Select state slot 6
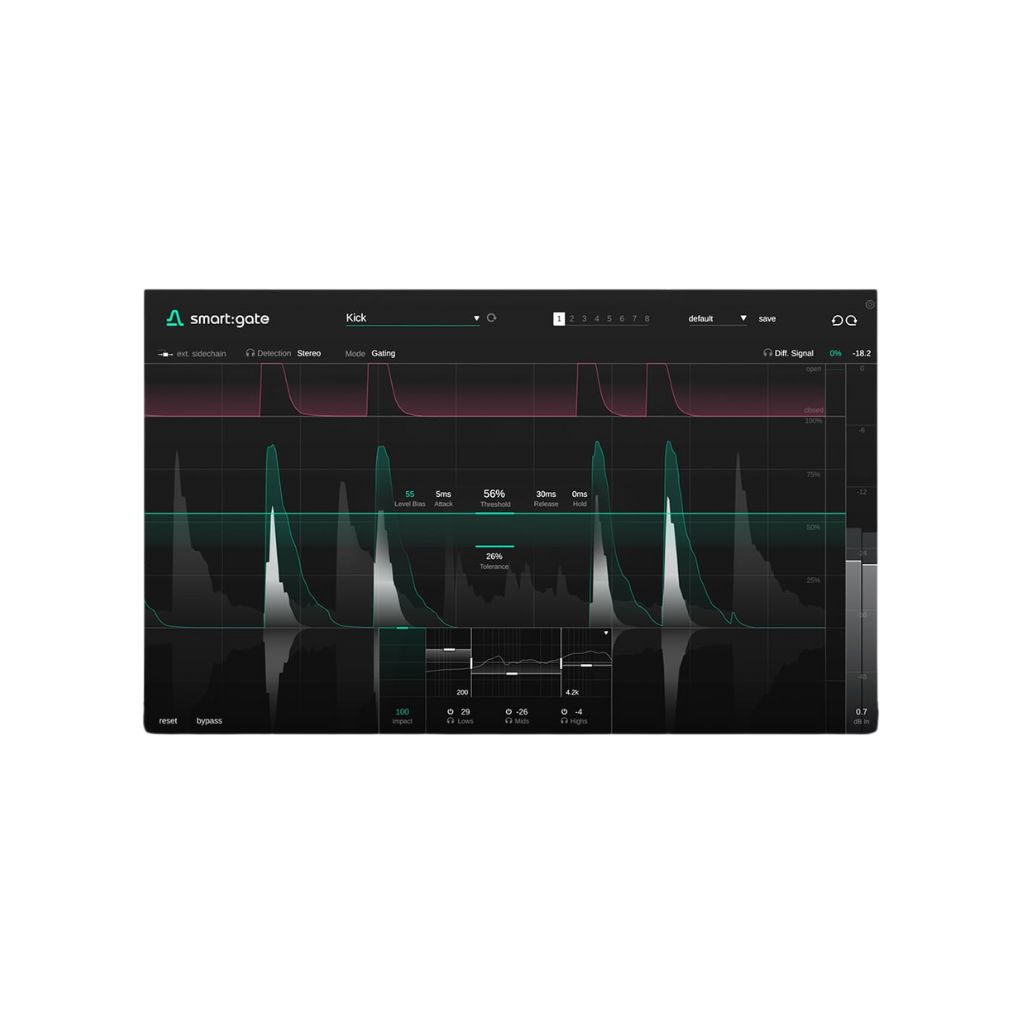This screenshot has width=1024, height=1024. 622,319
